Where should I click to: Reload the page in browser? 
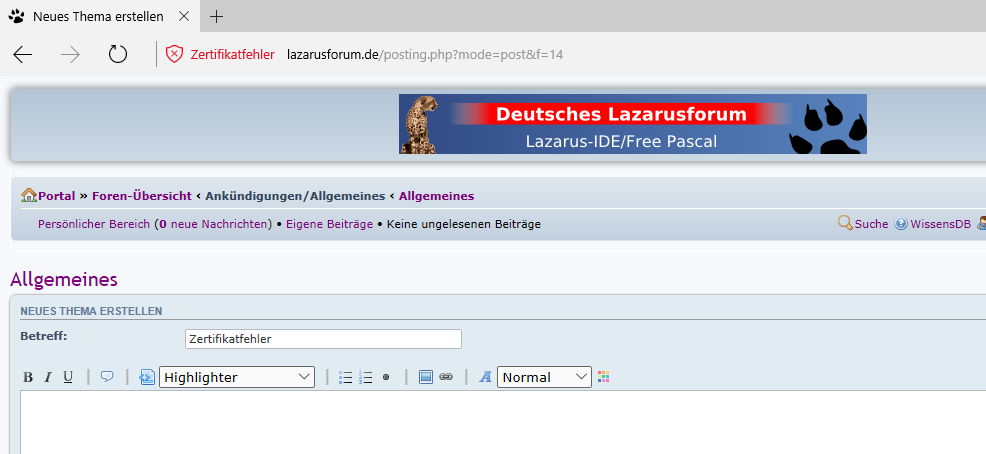point(118,54)
